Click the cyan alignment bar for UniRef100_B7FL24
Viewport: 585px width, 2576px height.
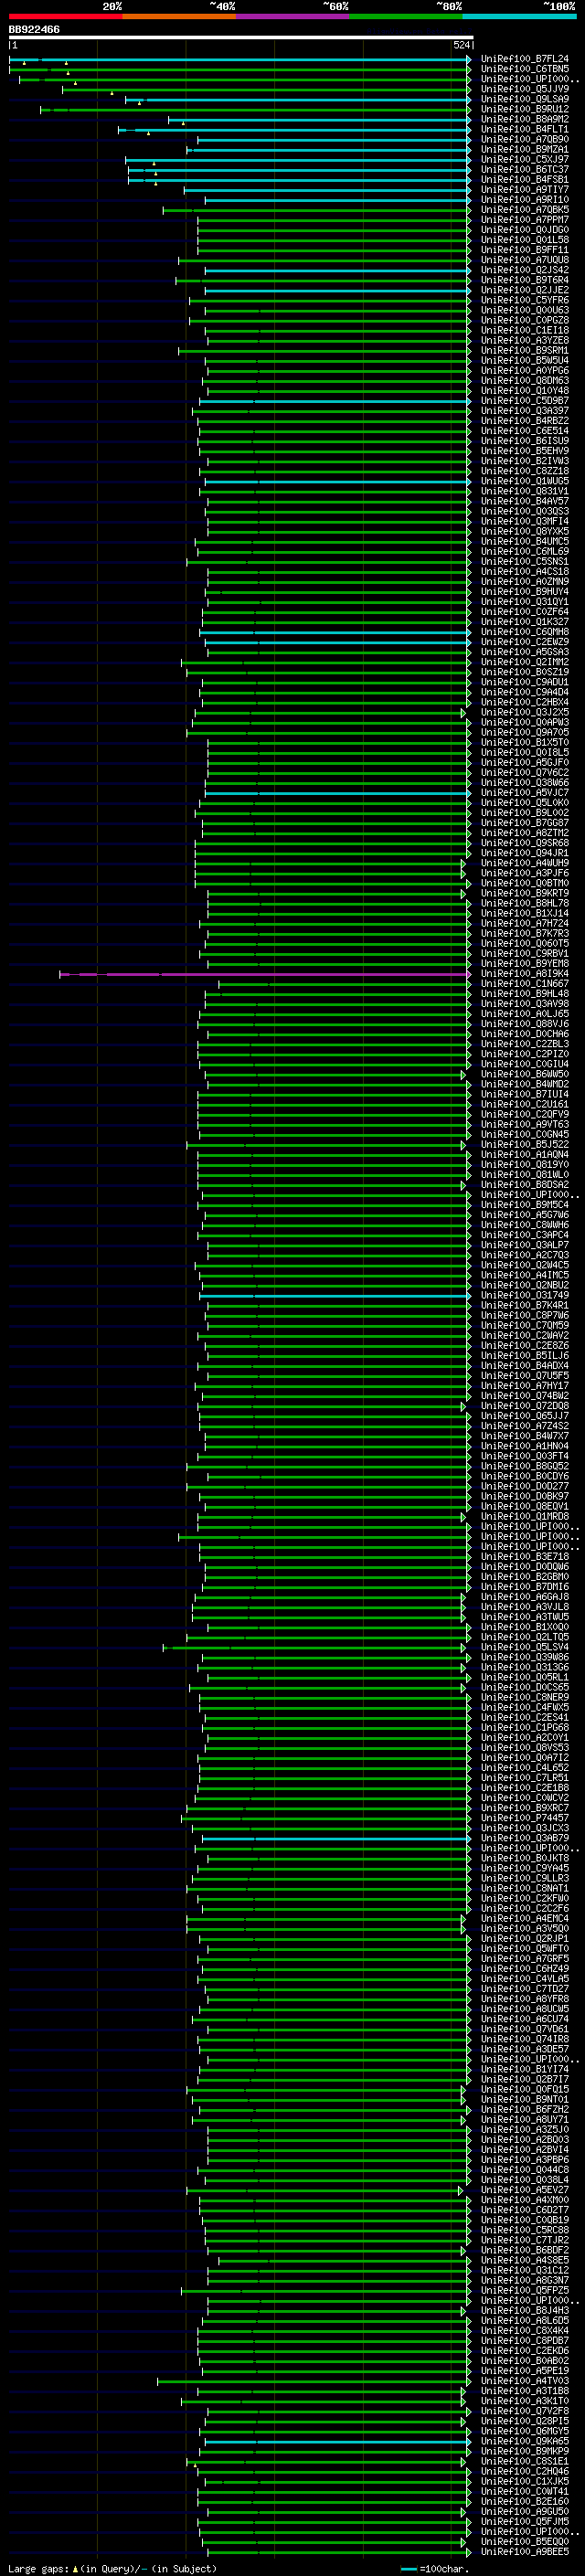240,60
